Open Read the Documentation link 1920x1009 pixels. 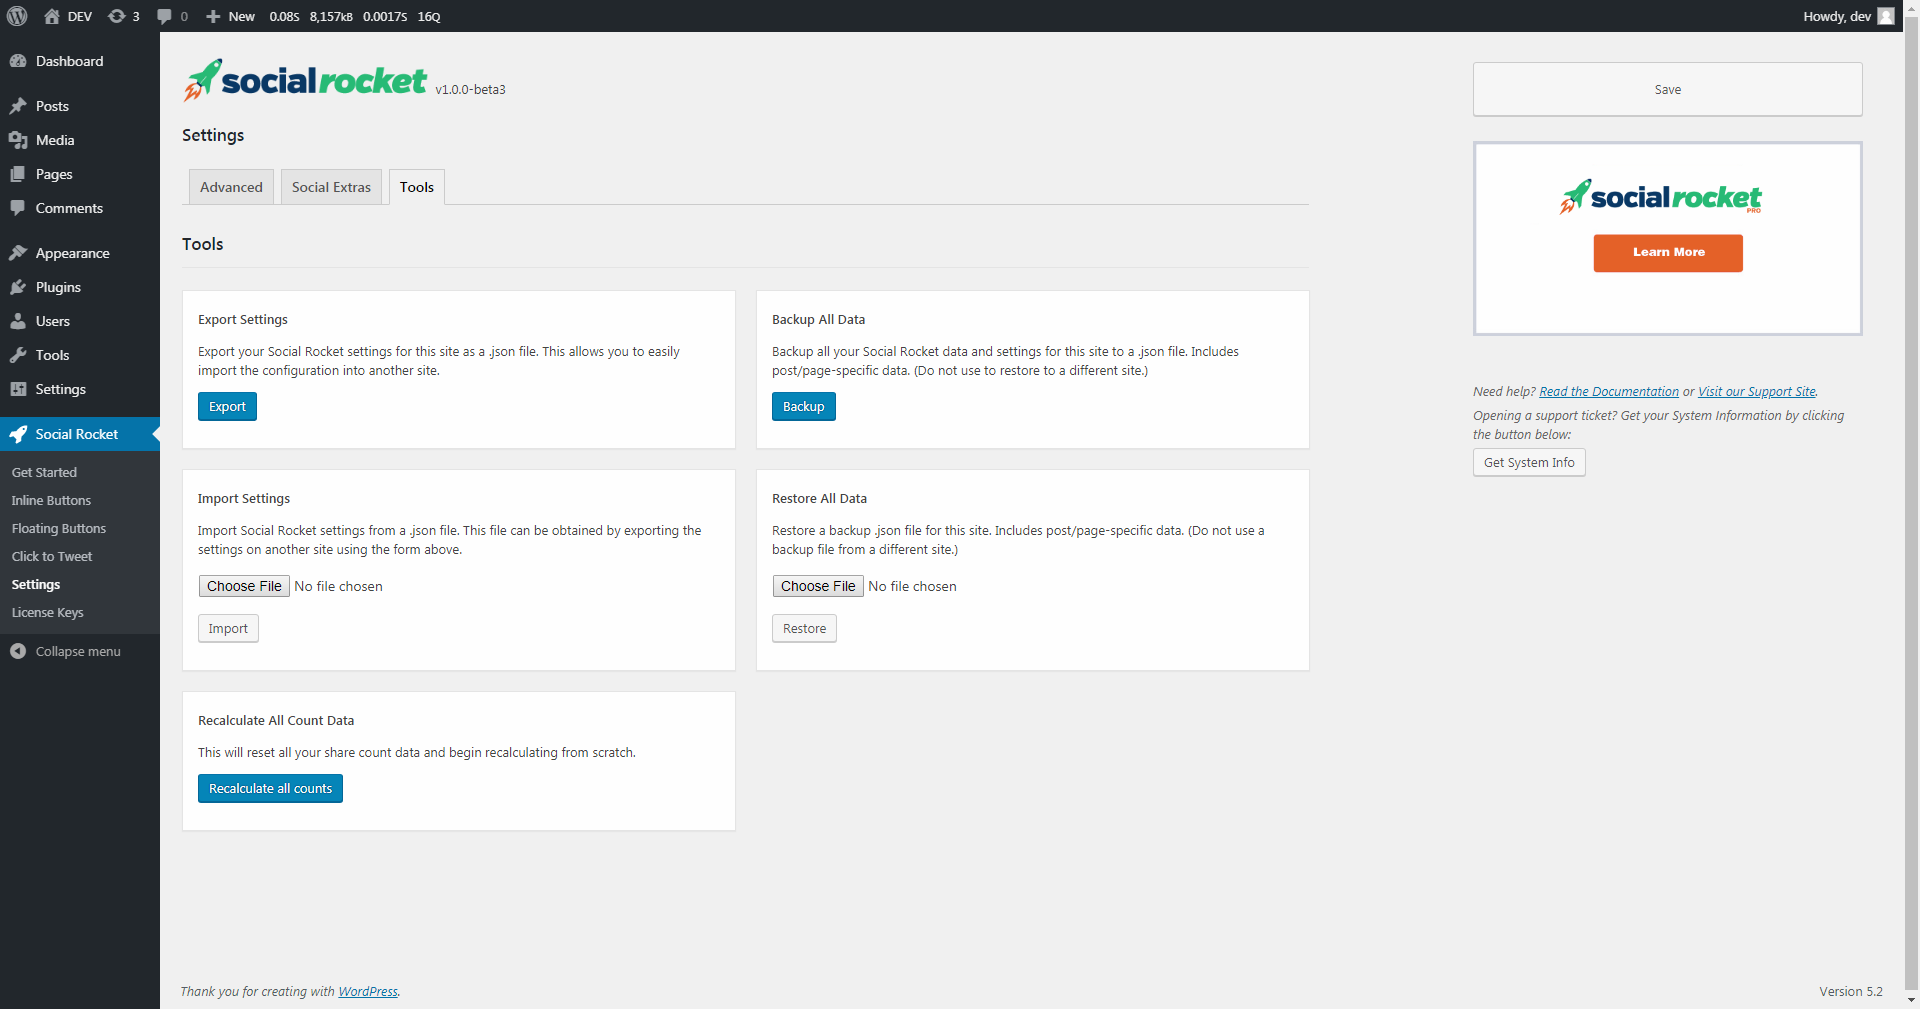coord(1609,392)
